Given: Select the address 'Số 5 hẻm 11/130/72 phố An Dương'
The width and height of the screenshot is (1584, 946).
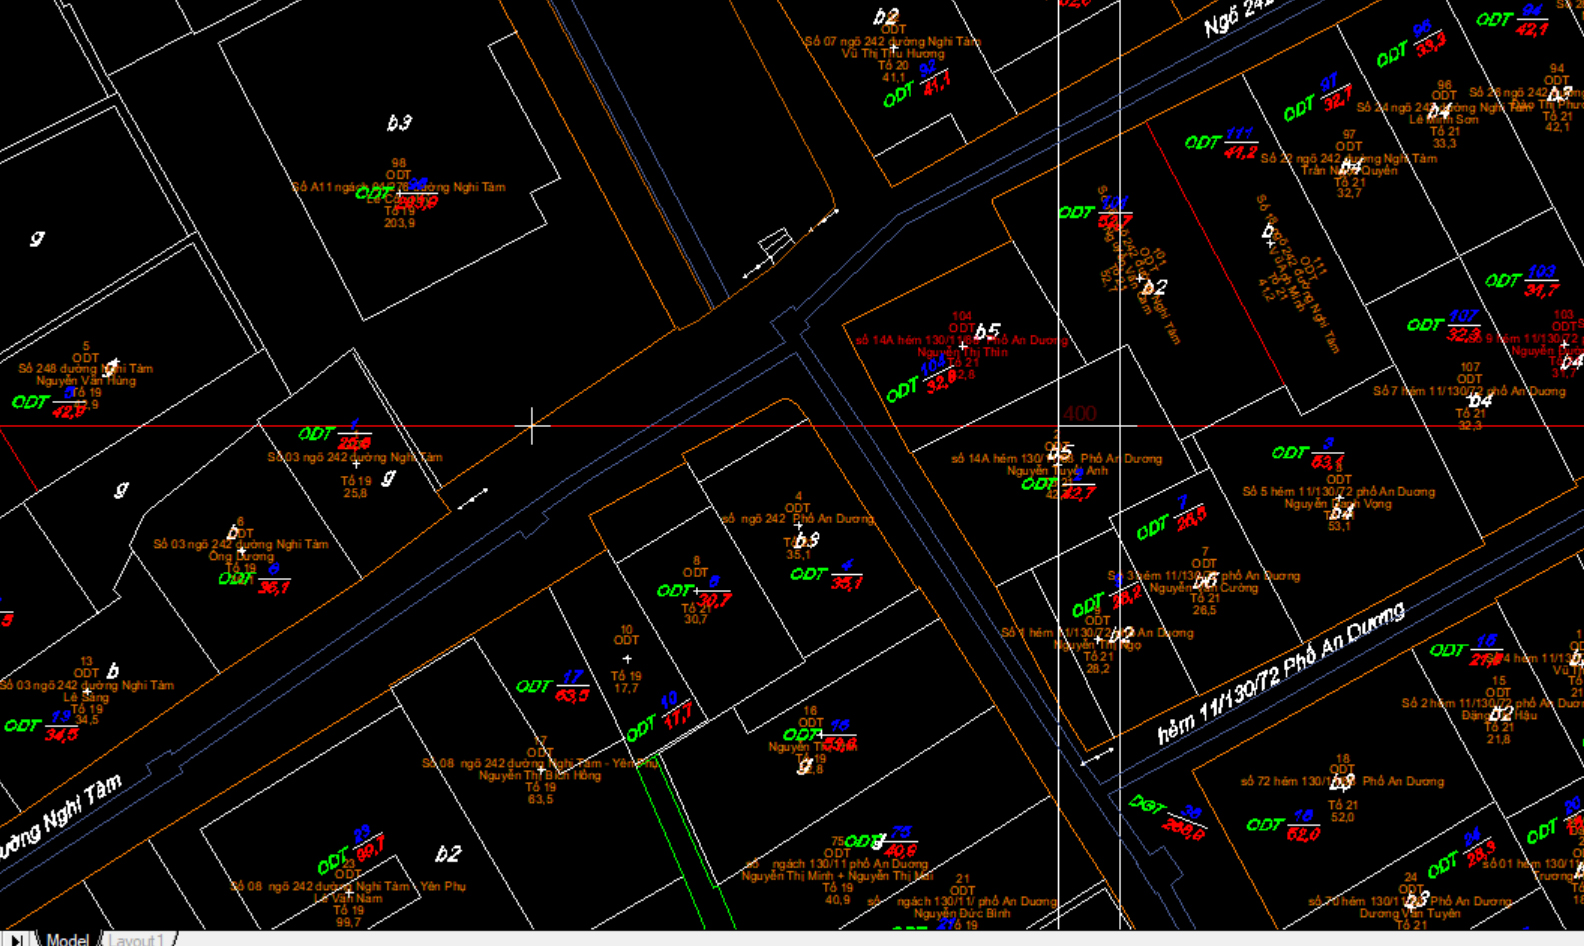Looking at the screenshot, I should point(1338,491).
